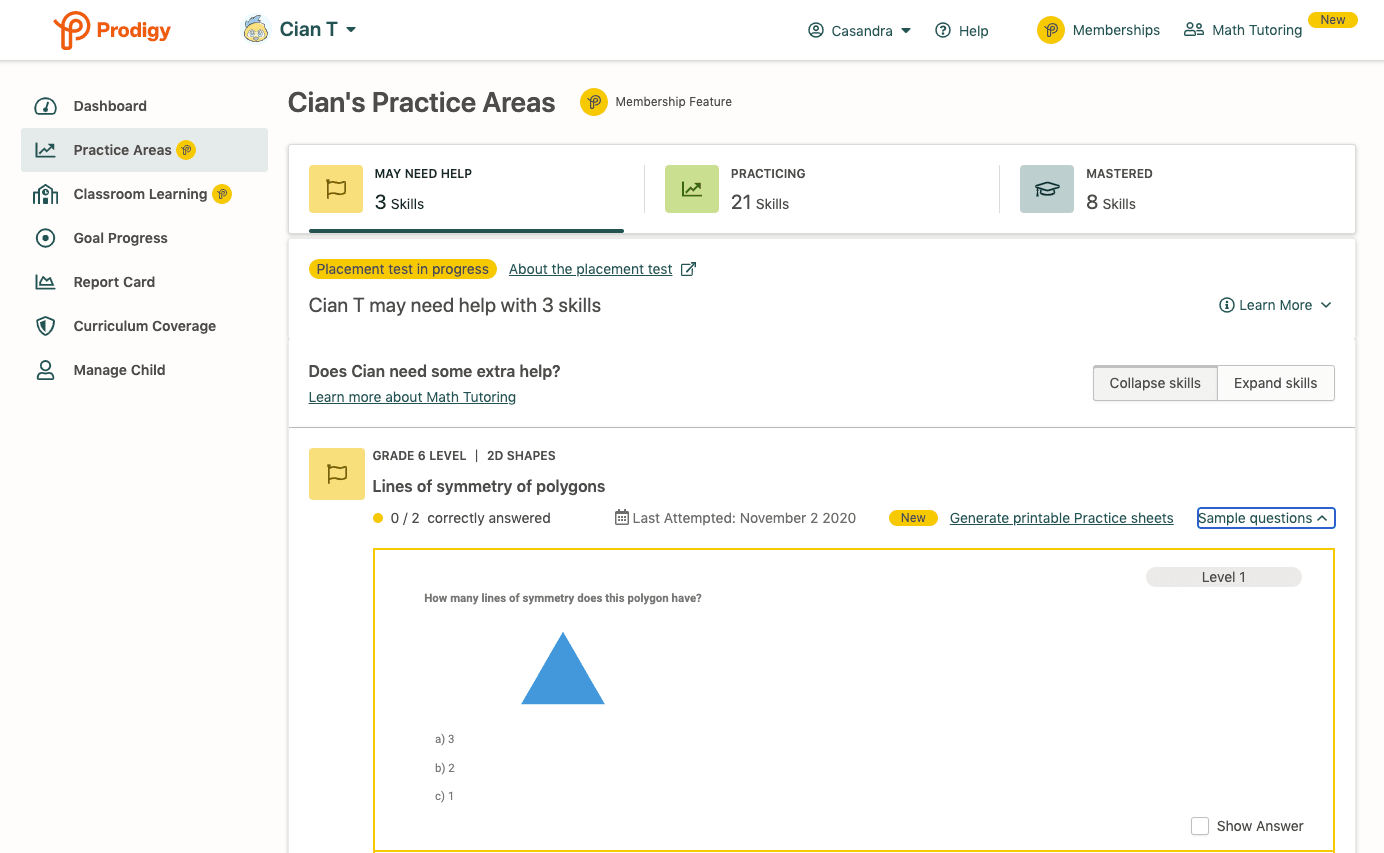Switch to the Math Tutoring section
Viewport: 1384px width, 853px height.
[x=1243, y=29]
